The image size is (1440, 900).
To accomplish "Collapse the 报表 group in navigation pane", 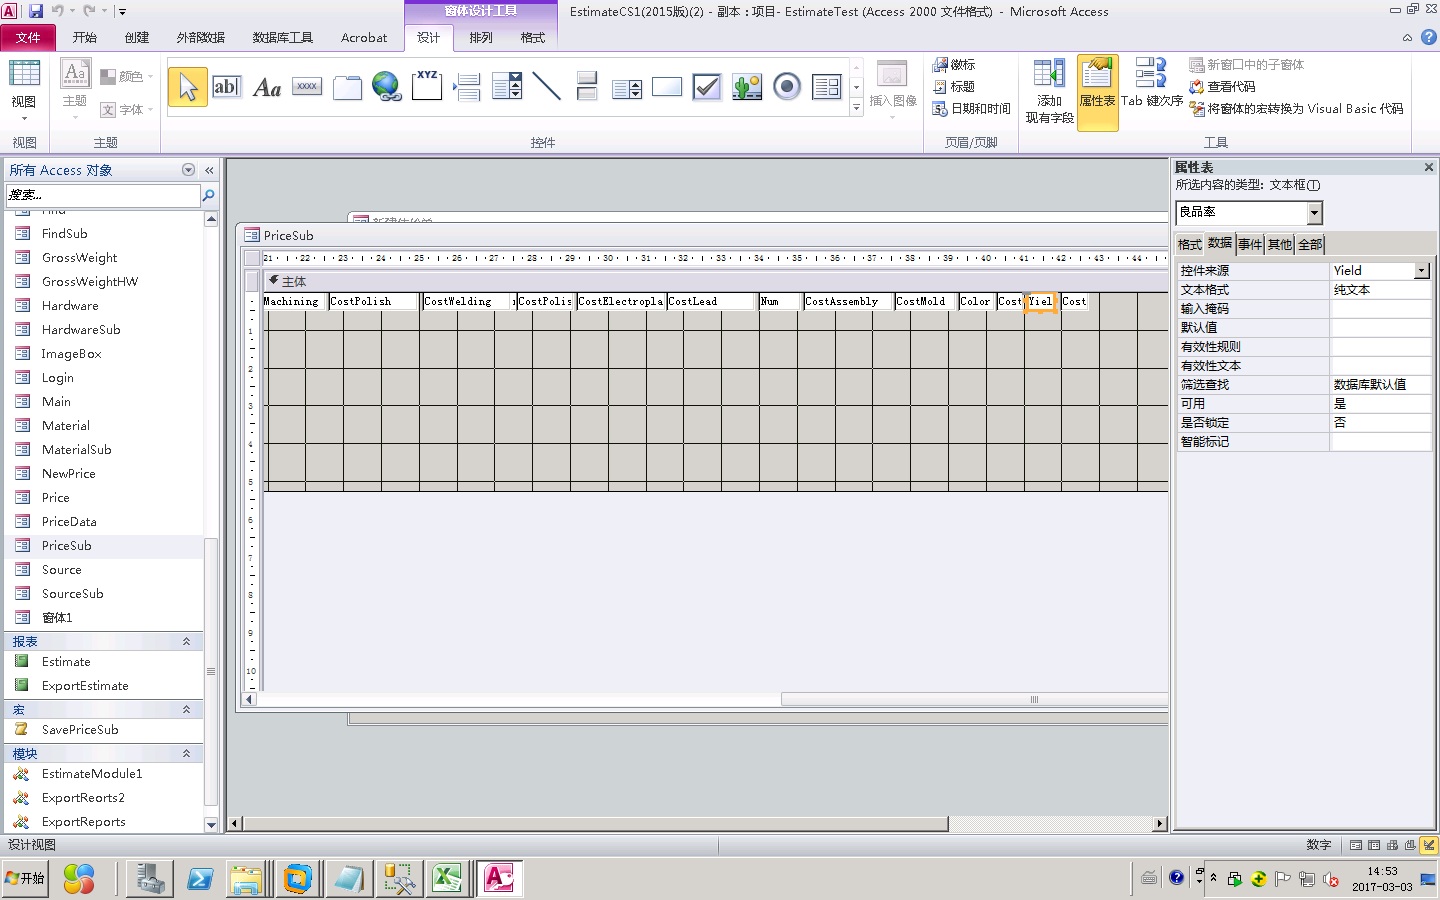I will [x=186, y=641].
